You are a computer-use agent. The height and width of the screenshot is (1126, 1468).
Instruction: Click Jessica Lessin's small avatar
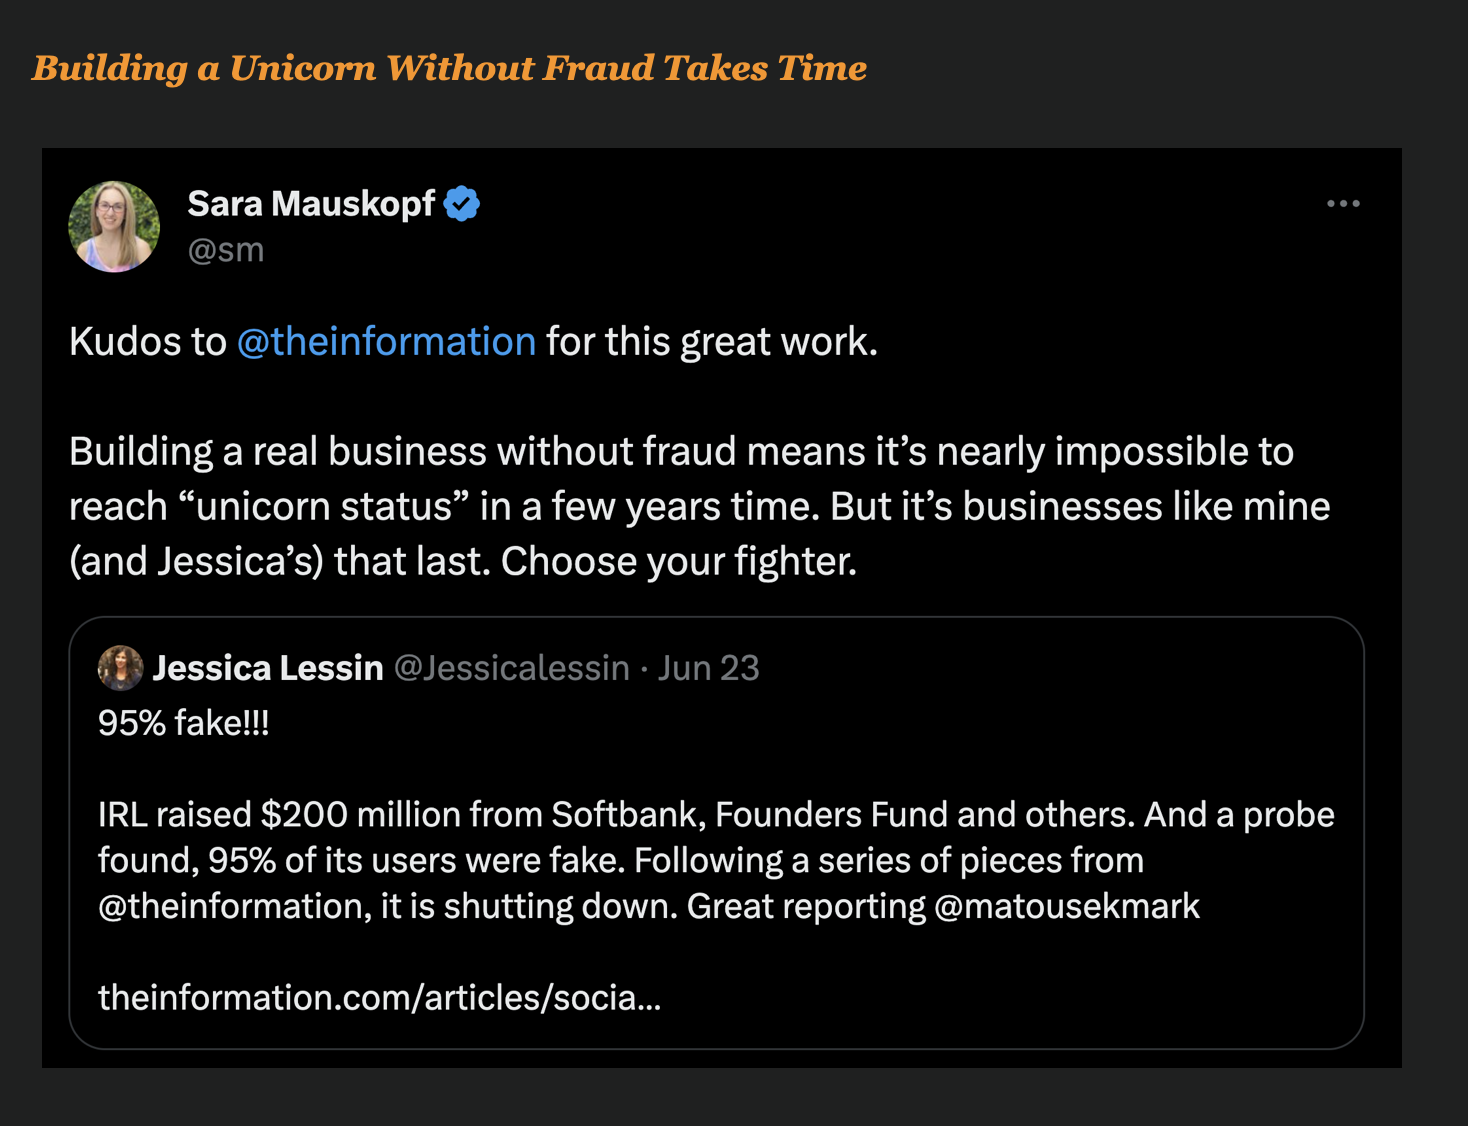click(x=120, y=668)
